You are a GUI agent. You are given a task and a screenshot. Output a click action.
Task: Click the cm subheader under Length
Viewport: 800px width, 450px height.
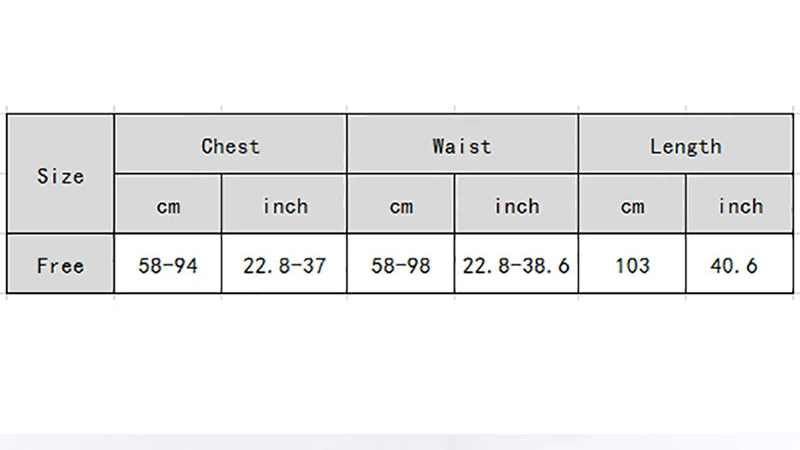pos(632,206)
